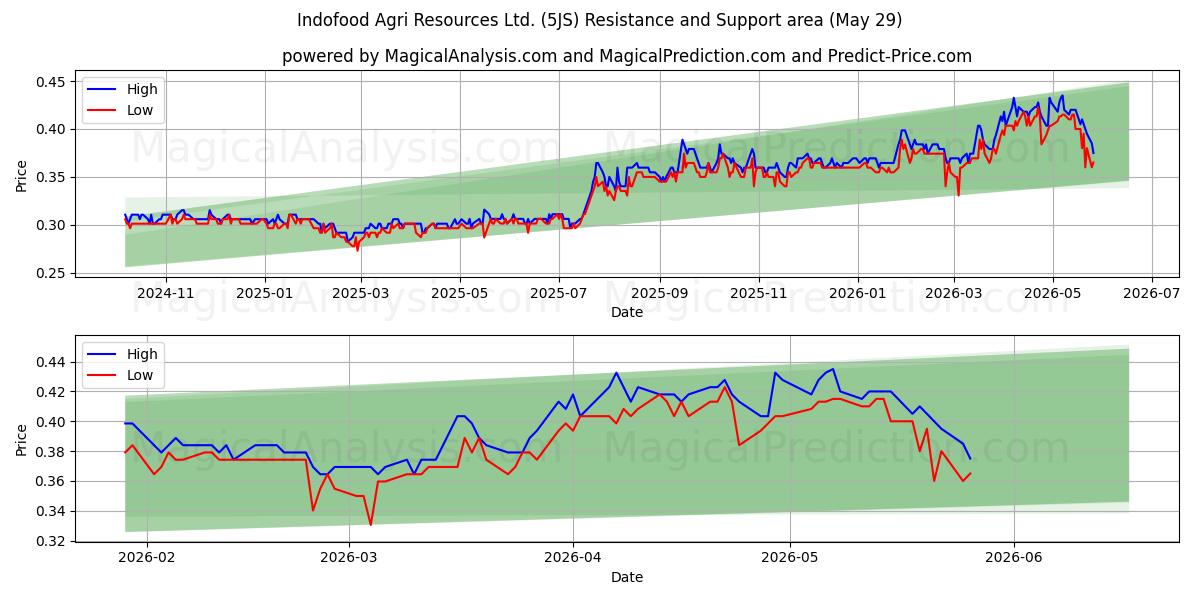Click the 2026-03 tick label on the bottom chart
This screenshot has height=600, width=1200.
pos(349,558)
